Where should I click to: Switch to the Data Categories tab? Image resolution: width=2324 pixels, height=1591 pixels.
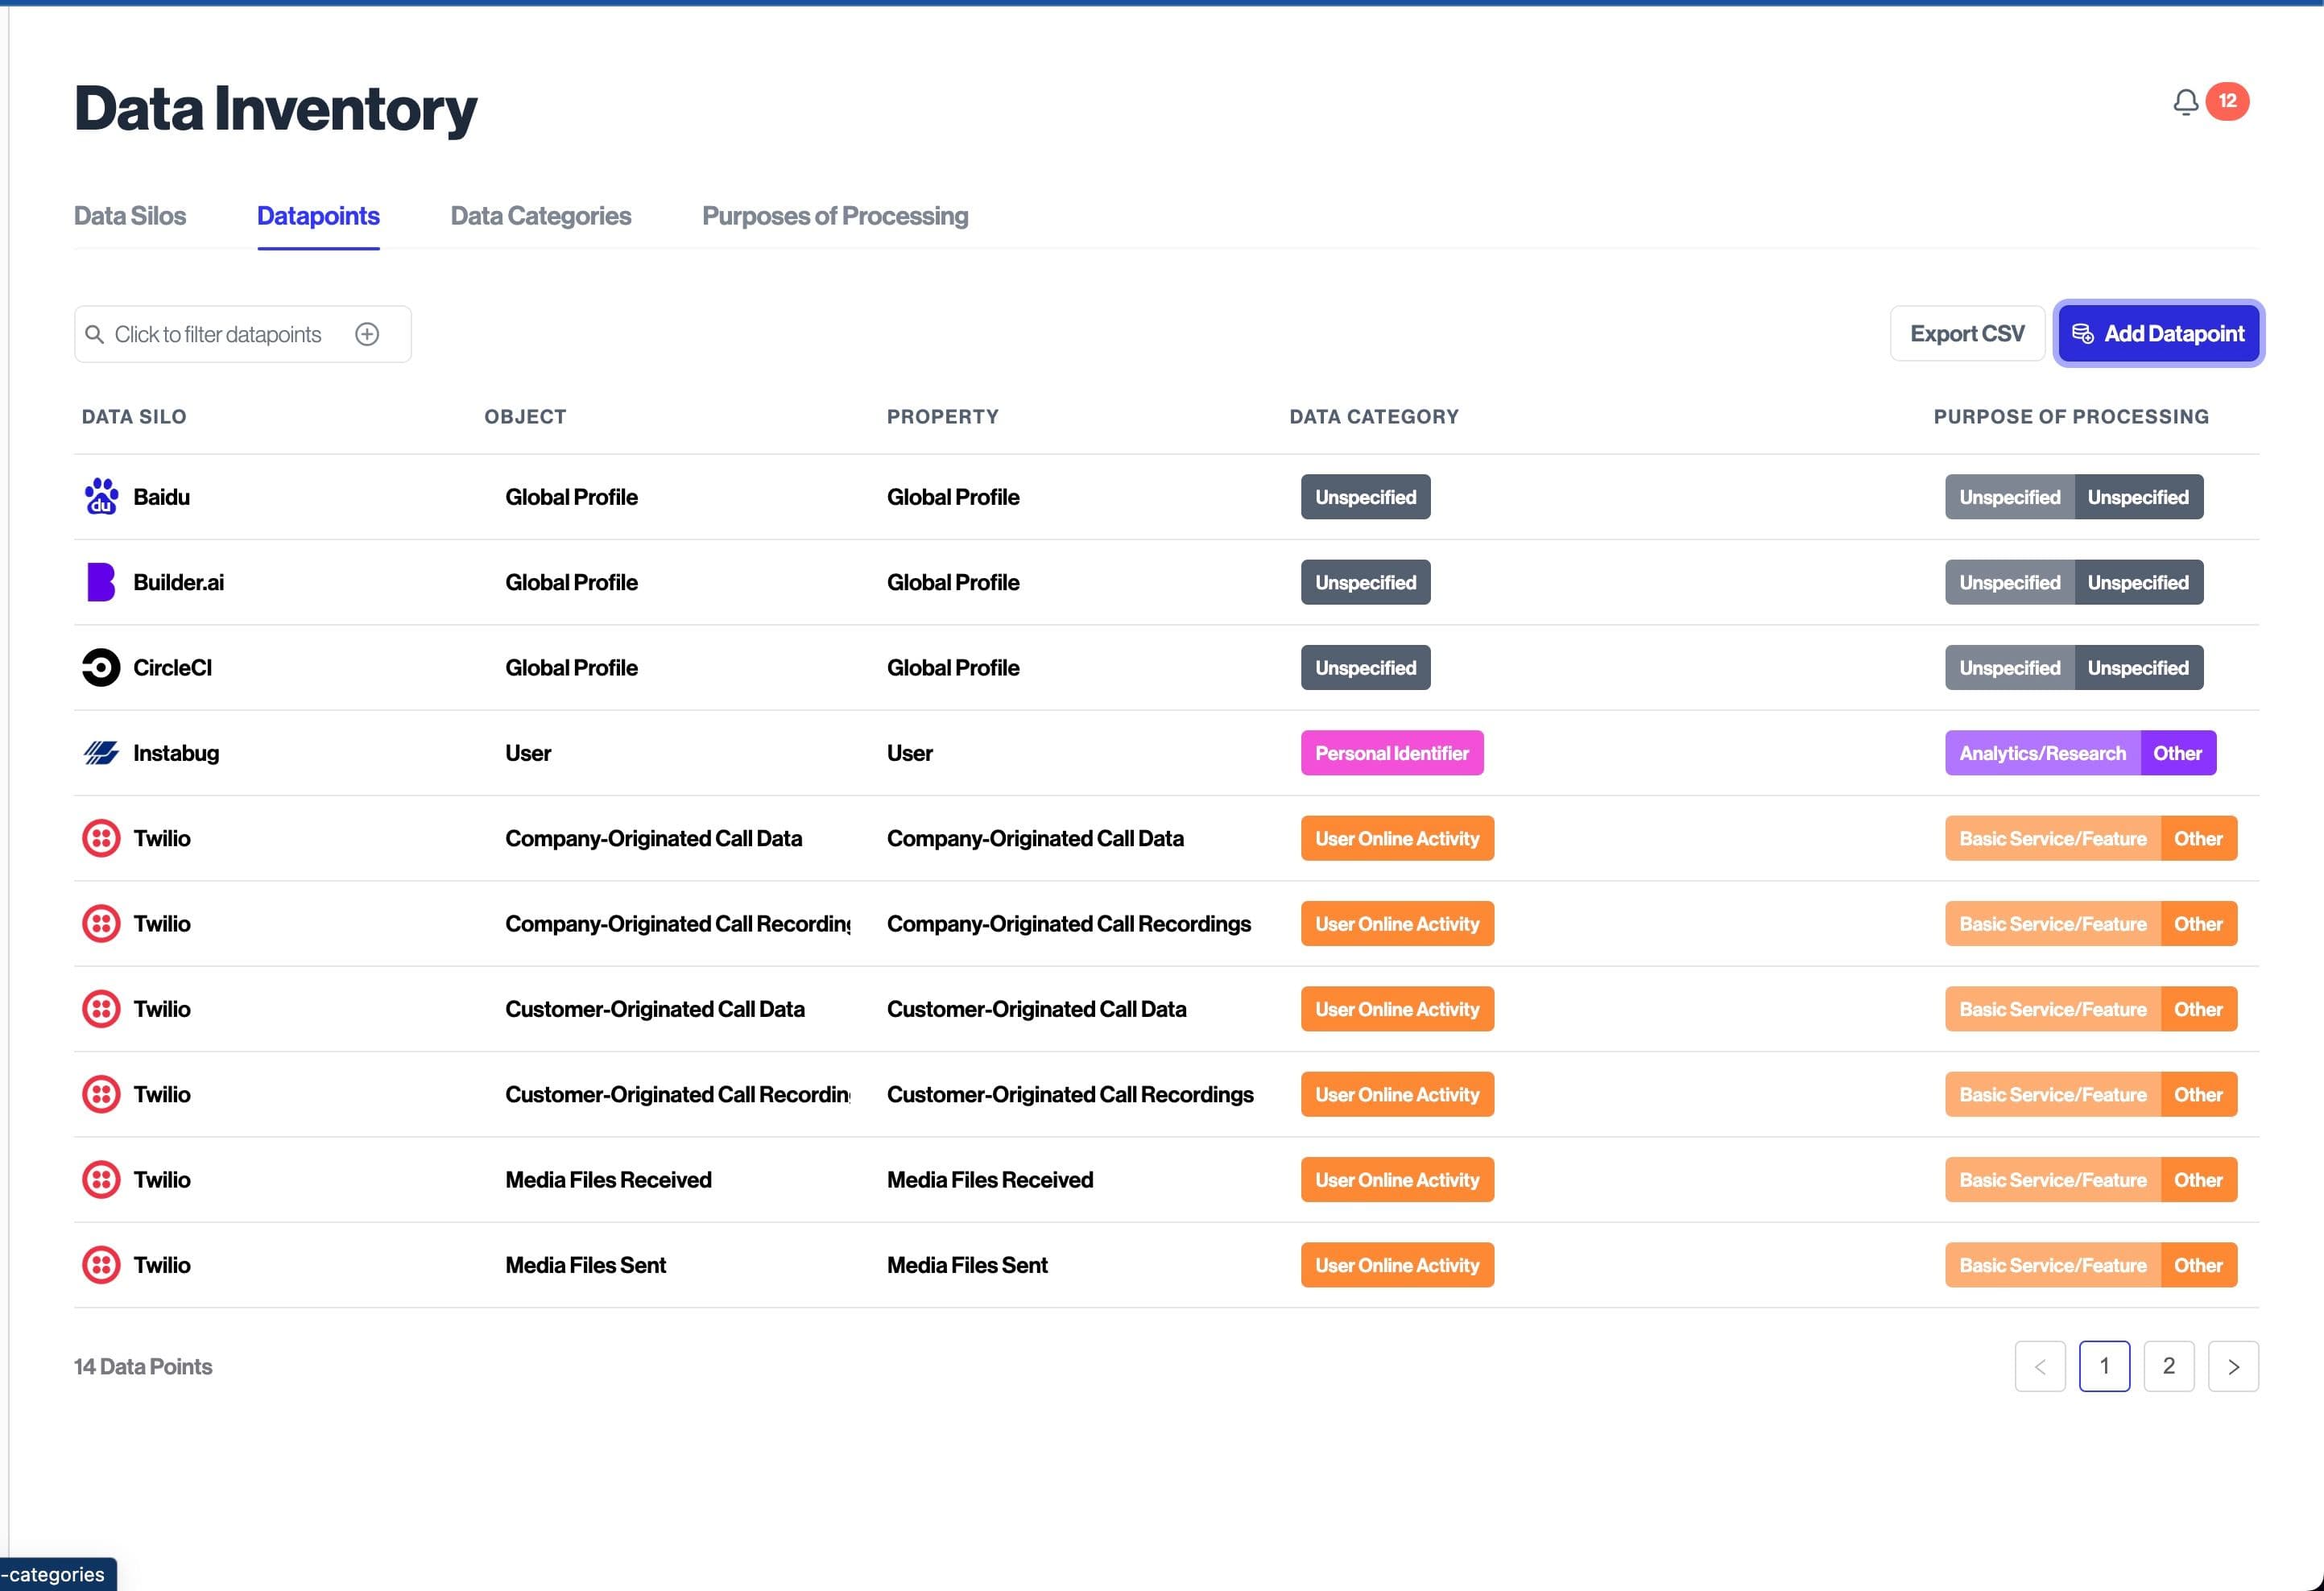pyautogui.click(x=540, y=216)
